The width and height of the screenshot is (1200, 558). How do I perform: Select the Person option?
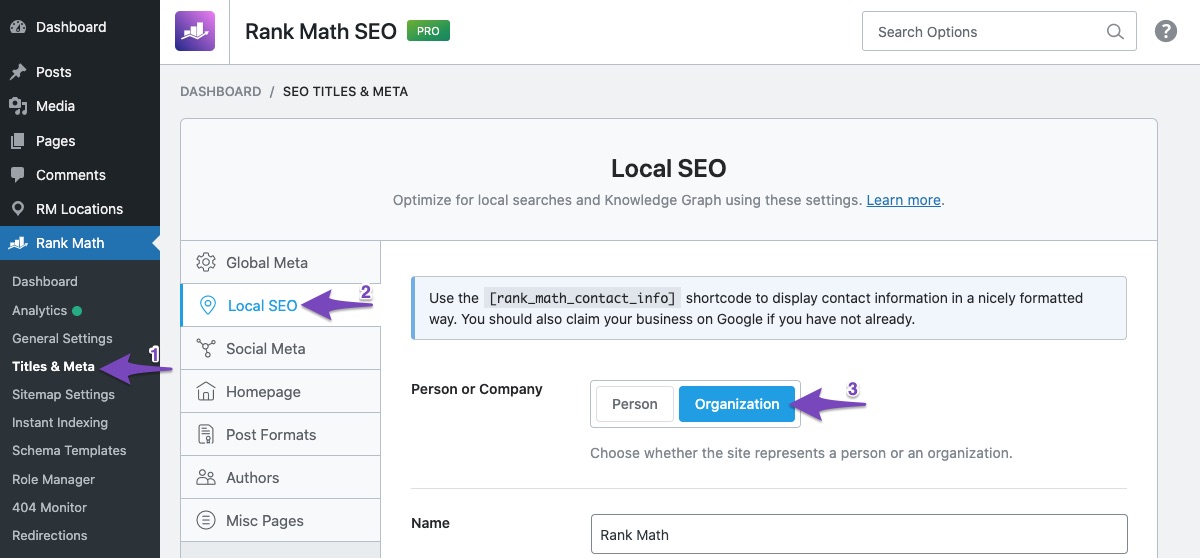tap(635, 404)
